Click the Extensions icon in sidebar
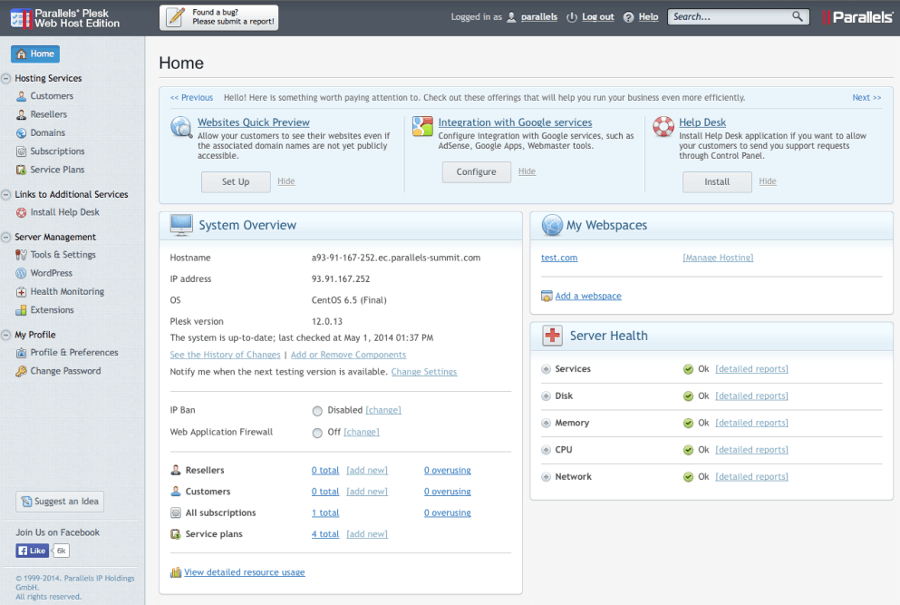 (21, 310)
